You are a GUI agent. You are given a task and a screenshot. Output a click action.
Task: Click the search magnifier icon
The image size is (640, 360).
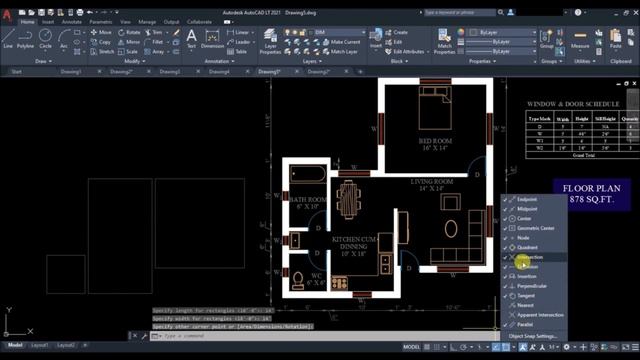[x=500, y=13]
